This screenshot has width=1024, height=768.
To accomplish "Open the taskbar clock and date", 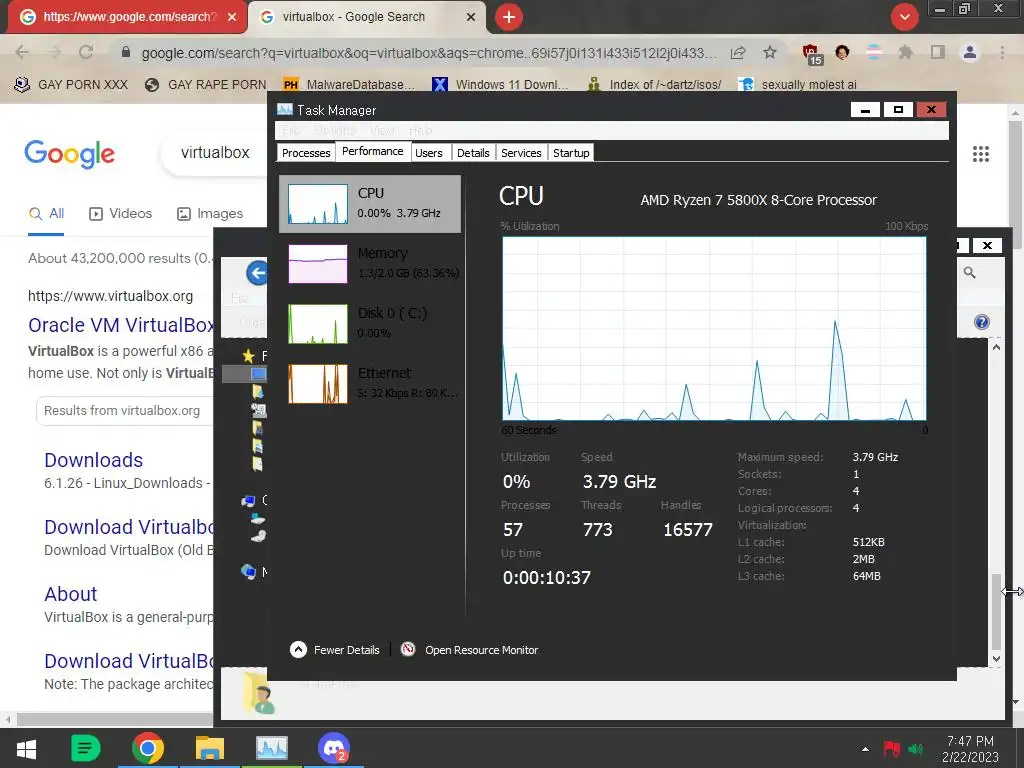I will [x=970, y=749].
